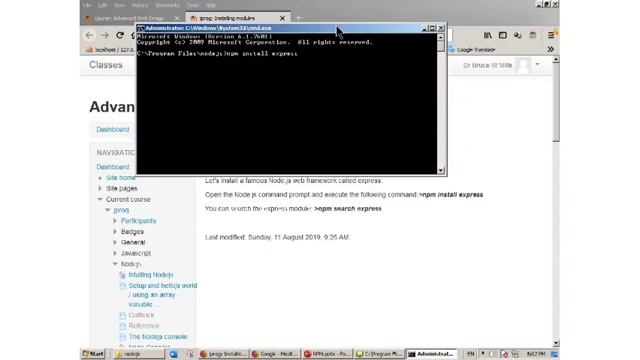This screenshot has height=360, width=640.
Task: Close the 'jprog: Installing modules' tab
Action: point(282,18)
